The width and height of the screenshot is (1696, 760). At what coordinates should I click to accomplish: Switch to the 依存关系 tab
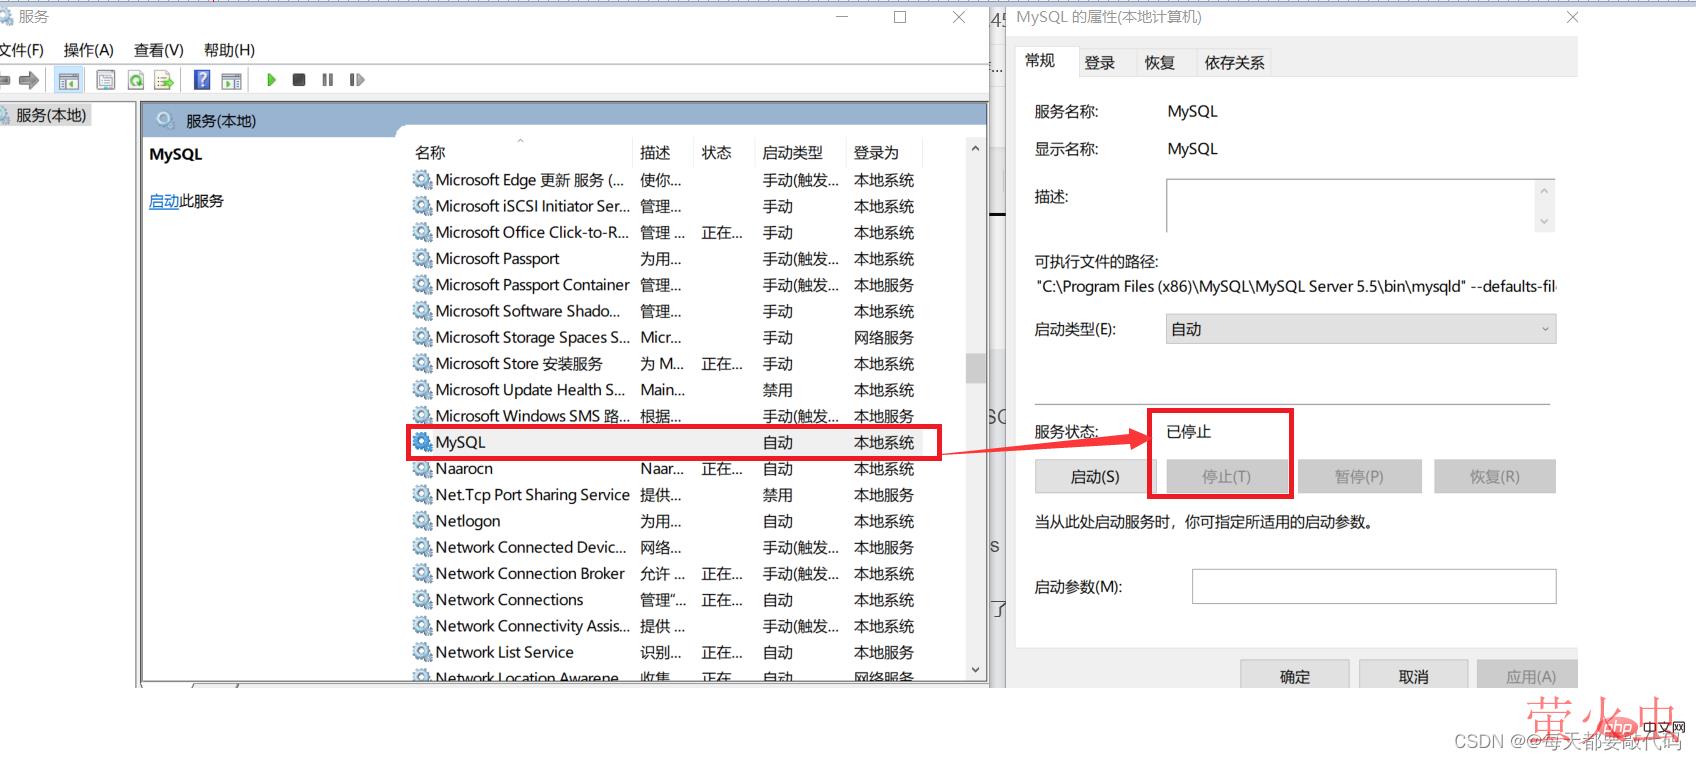tap(1235, 63)
